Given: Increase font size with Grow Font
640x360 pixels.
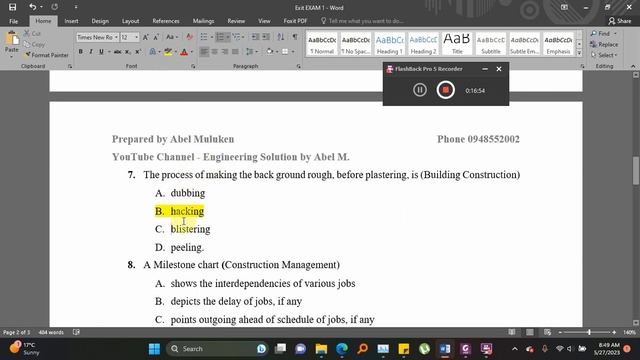Looking at the screenshot, I should [146, 37].
